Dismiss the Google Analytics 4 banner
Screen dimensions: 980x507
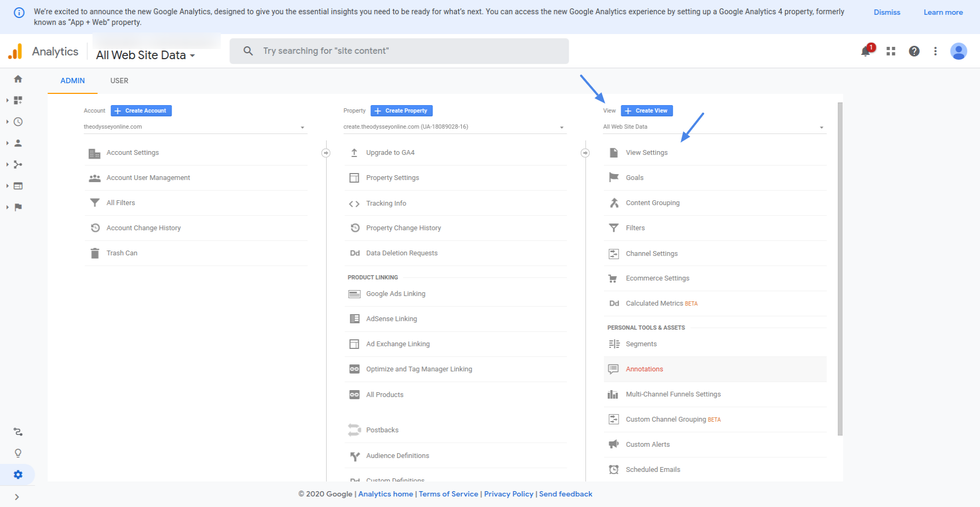pos(887,13)
